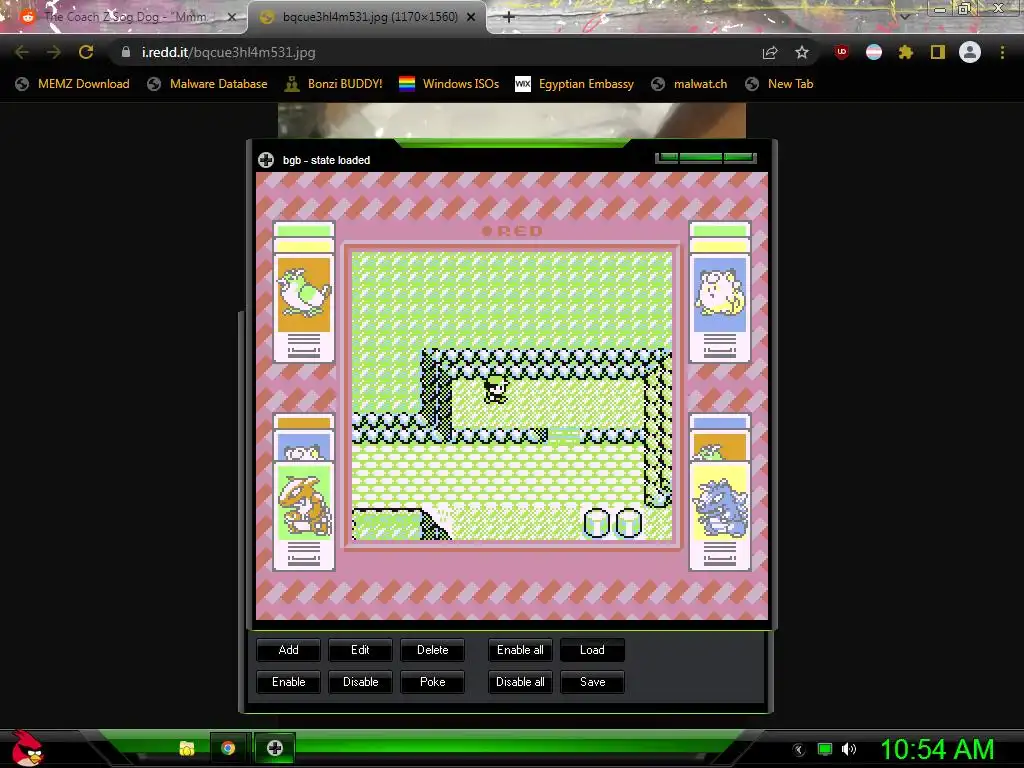Open the tab search chevron
Screen dimensions: 1024x768
904,16
